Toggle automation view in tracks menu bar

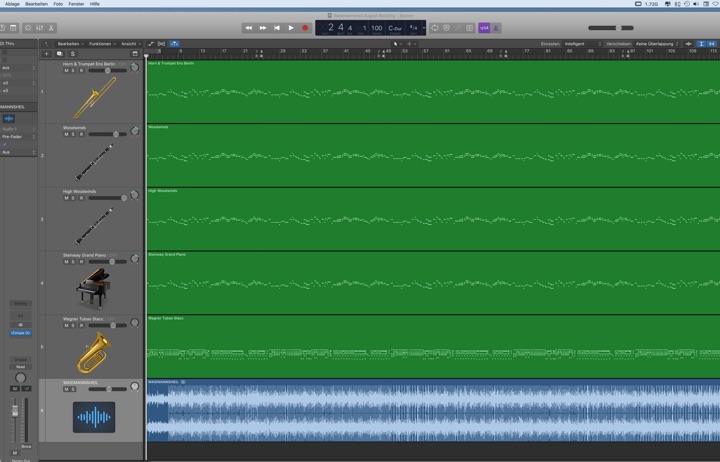[x=151, y=44]
